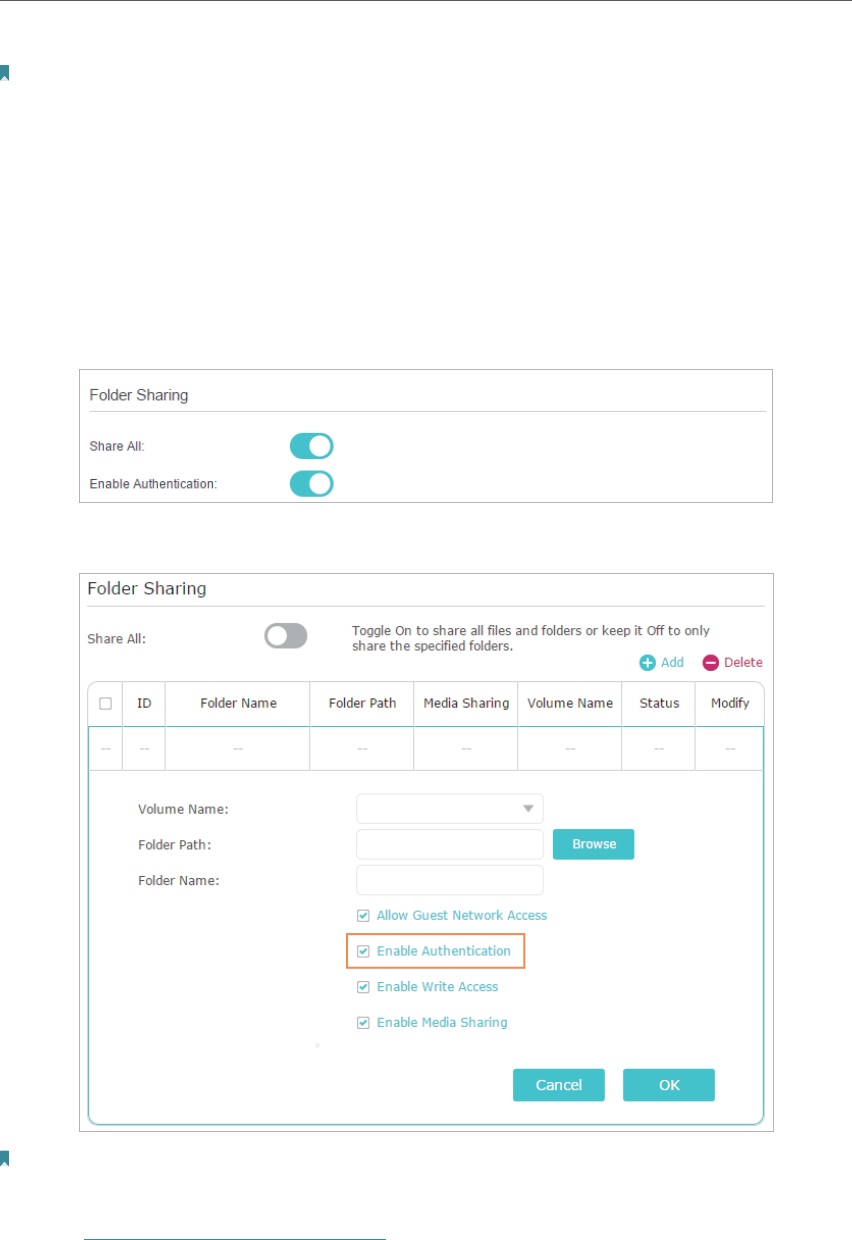852x1240 pixels.
Task: Uncheck Allow Guest Network Access
Action: pos(363,916)
